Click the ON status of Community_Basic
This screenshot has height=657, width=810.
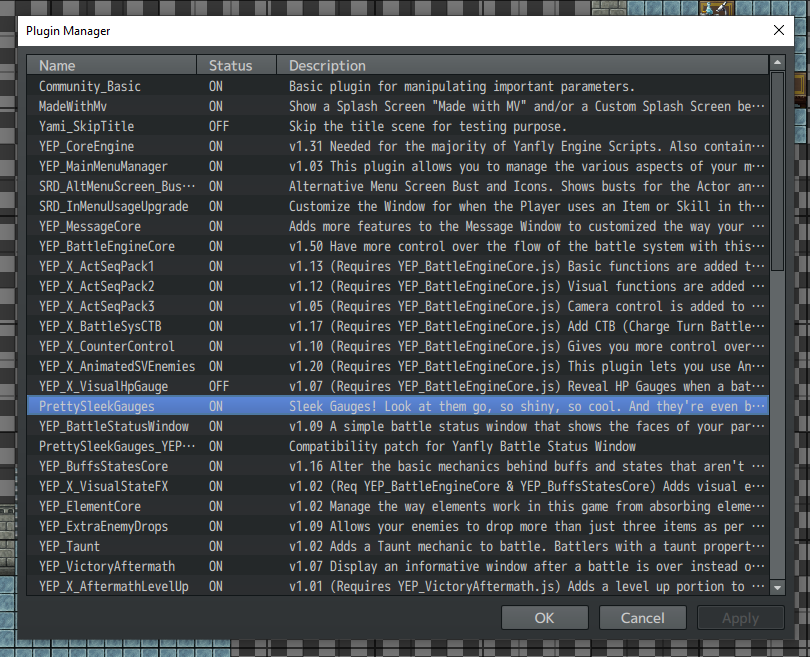pos(216,86)
